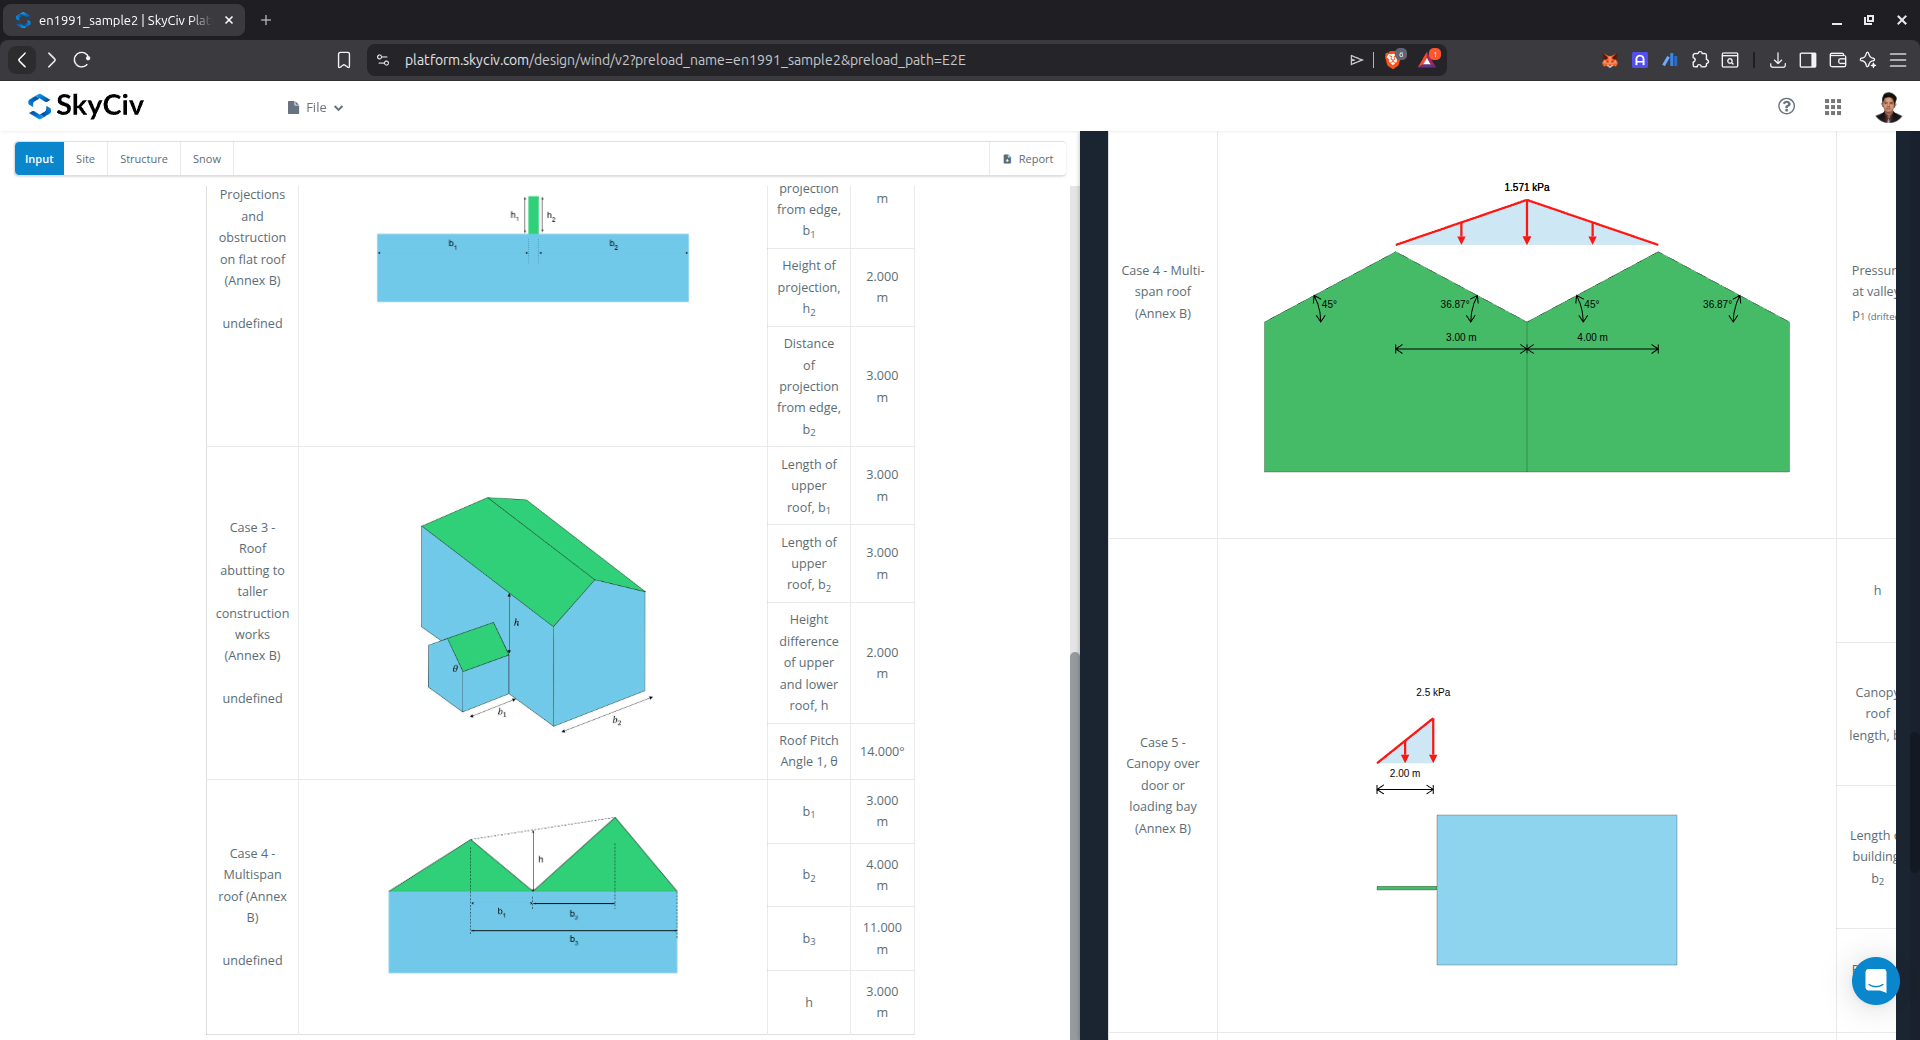This screenshot has height=1040, width=1920.
Task: Click the Brave Rewards triangle icon
Action: [1428, 60]
